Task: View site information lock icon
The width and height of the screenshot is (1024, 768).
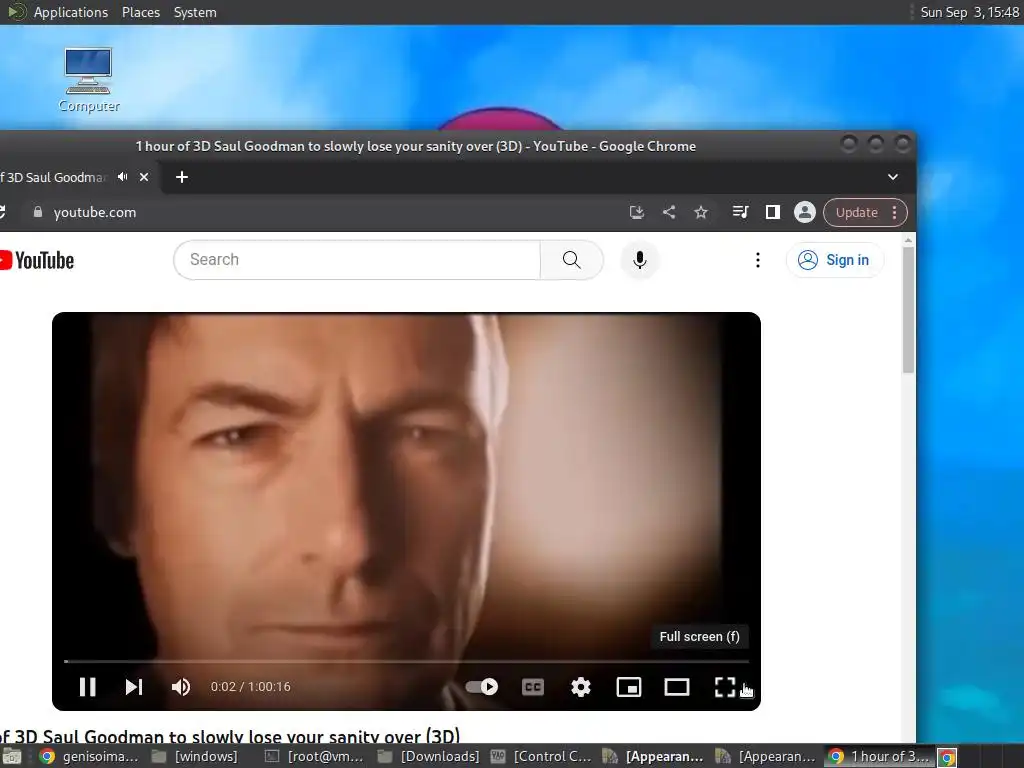Action: click(38, 212)
